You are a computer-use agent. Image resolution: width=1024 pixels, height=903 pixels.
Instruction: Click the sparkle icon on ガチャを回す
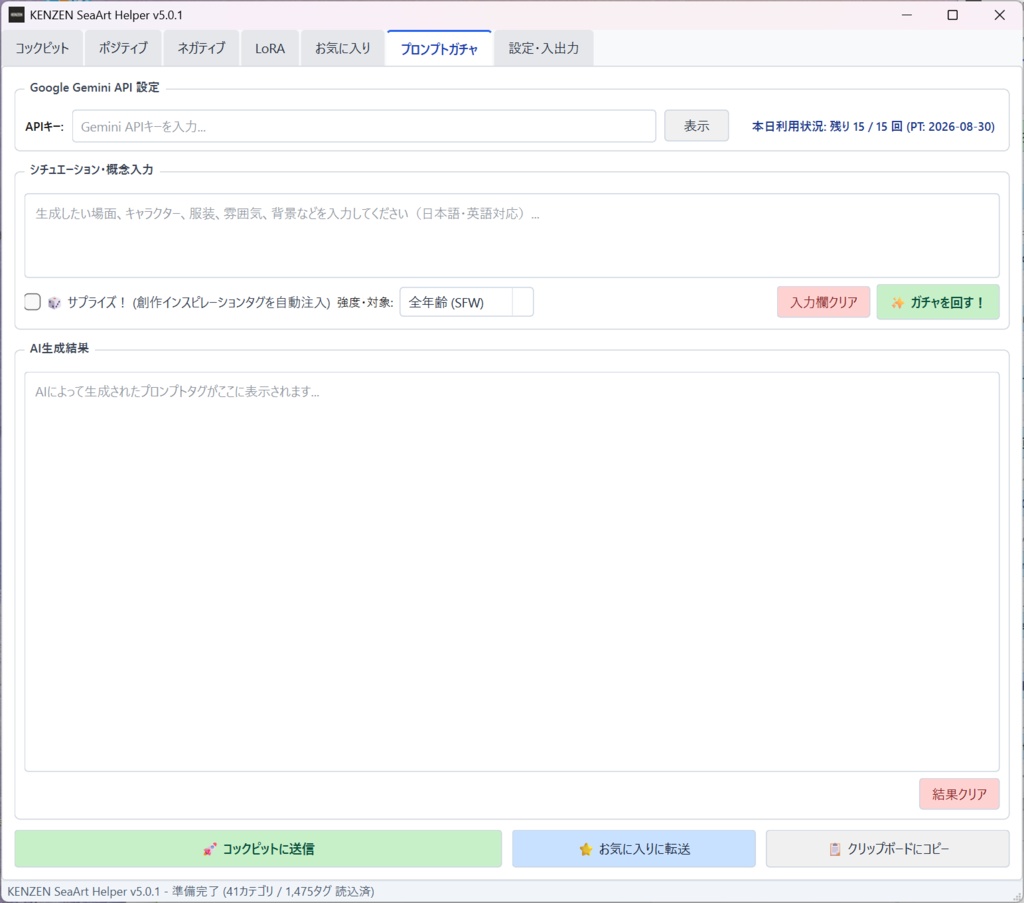[x=898, y=303]
